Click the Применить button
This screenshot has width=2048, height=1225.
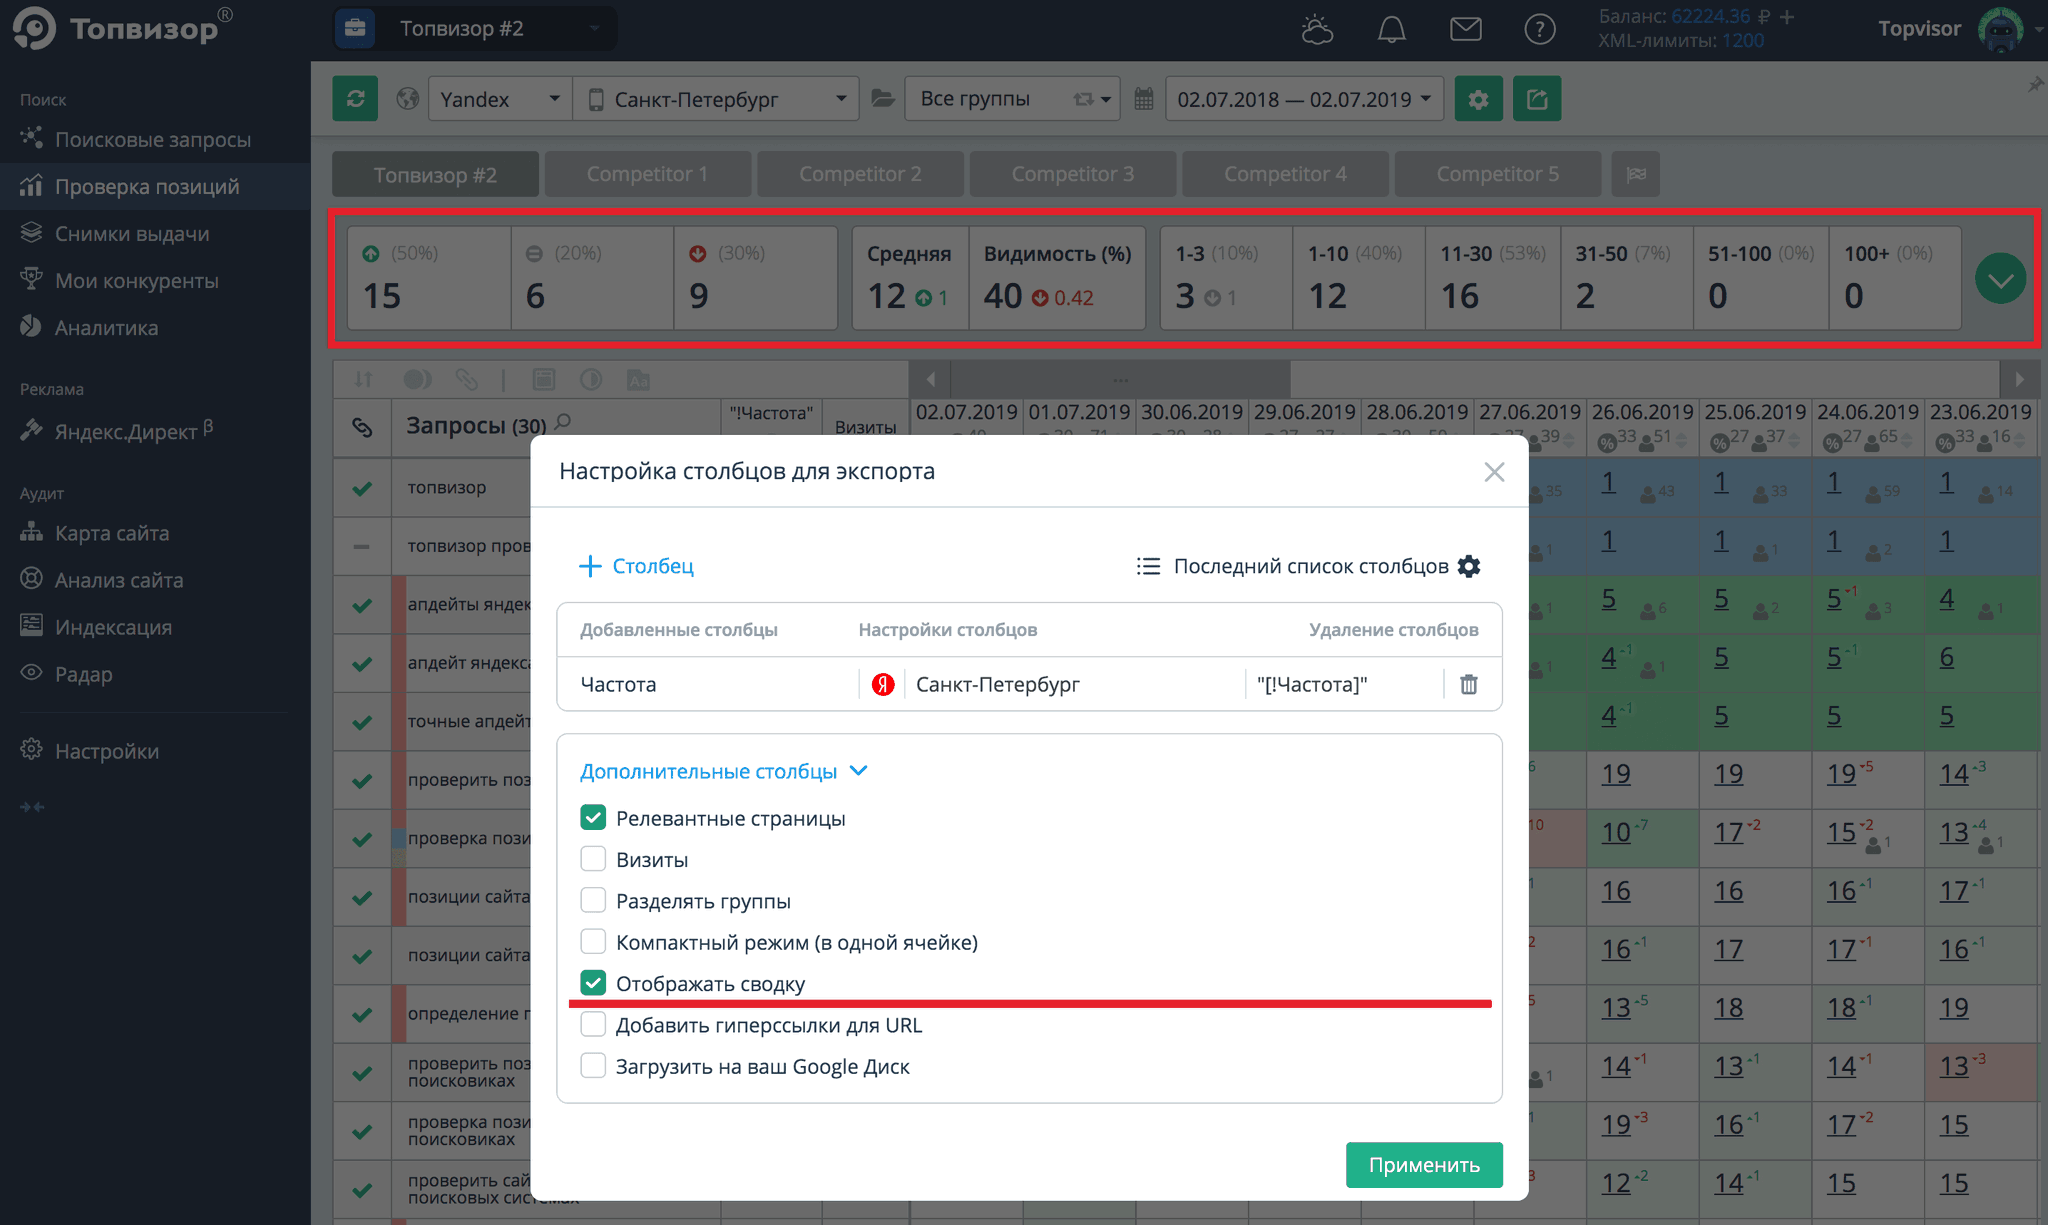(1424, 1165)
